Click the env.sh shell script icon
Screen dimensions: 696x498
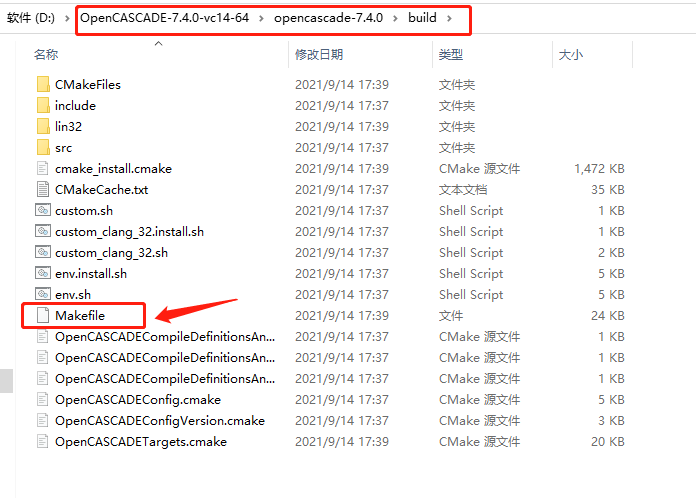tap(43, 294)
